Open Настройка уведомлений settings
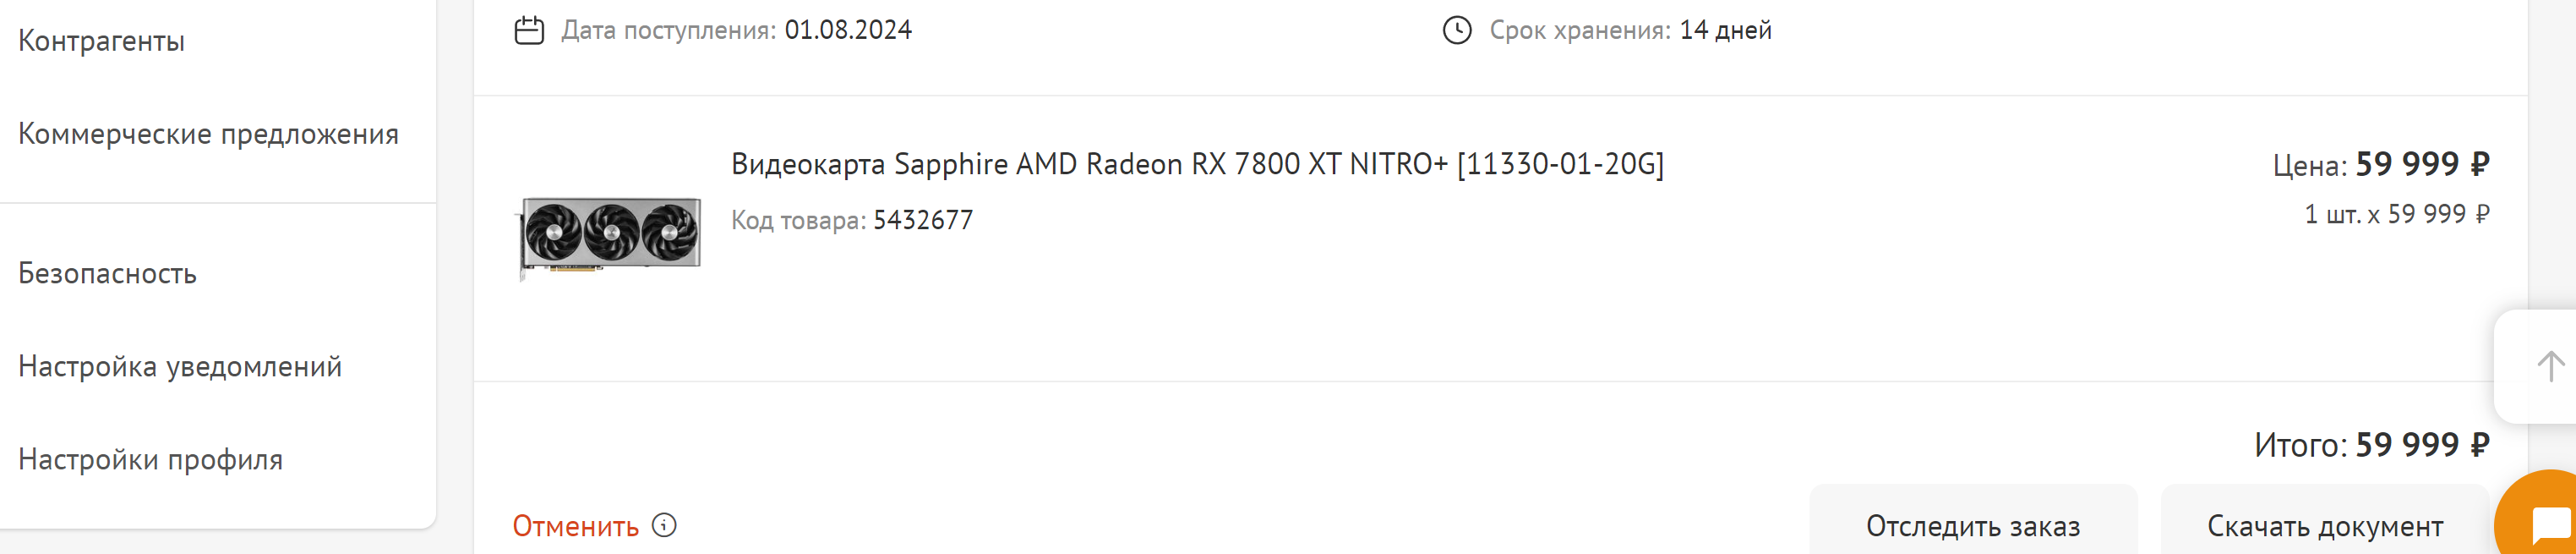The width and height of the screenshot is (2576, 554). [180, 367]
